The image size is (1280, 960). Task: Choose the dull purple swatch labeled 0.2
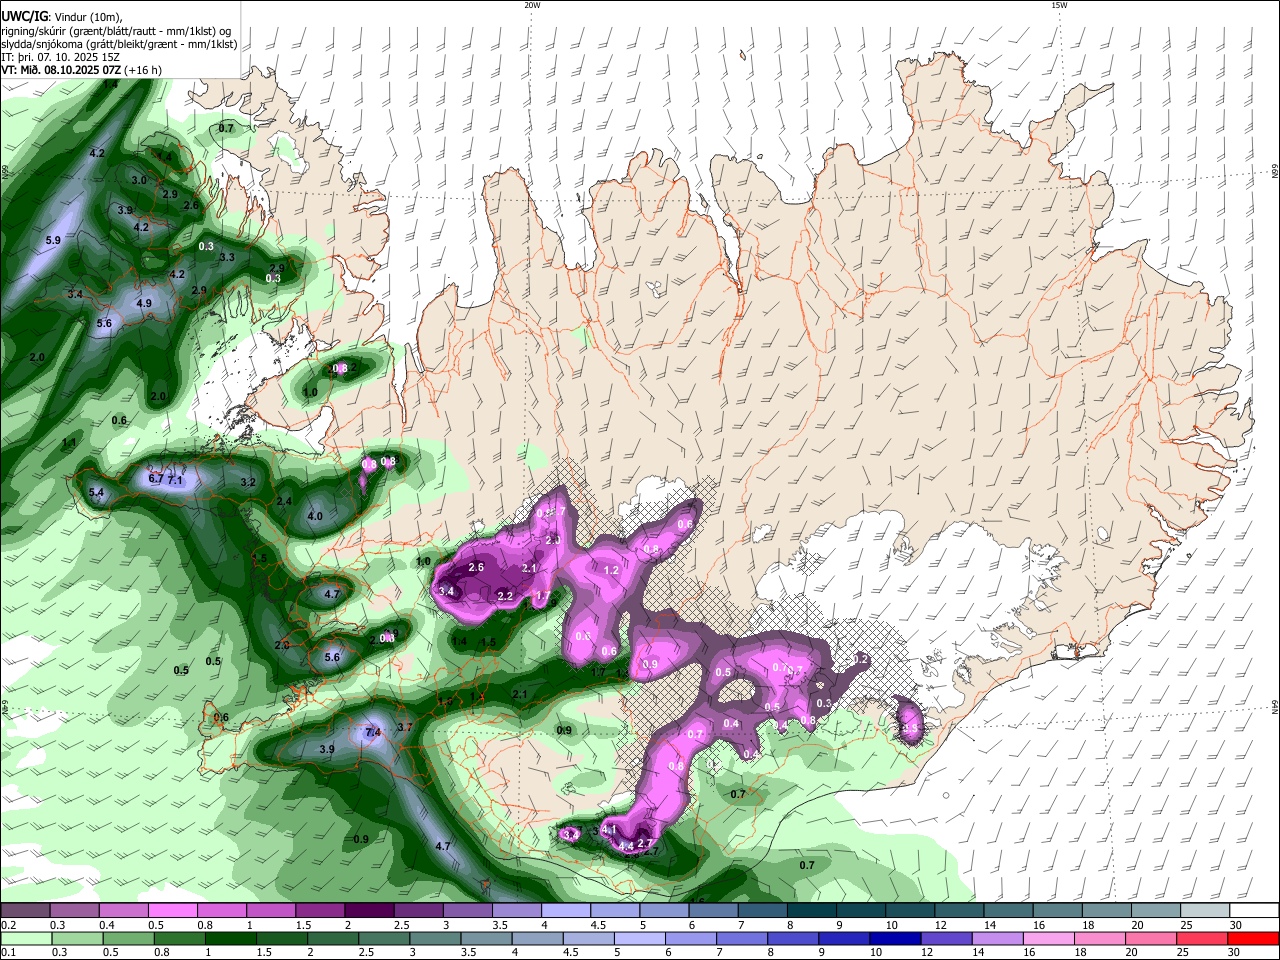(x=24, y=911)
